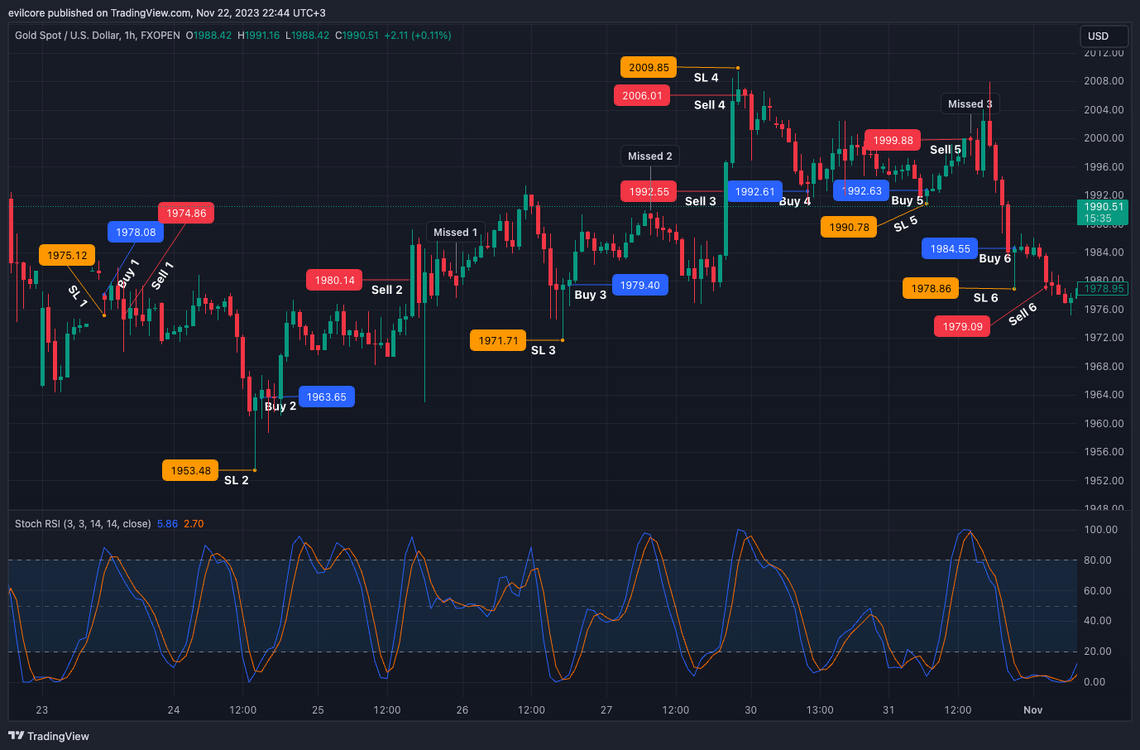Click the orange 2.70 Stoch RSI value
The height and width of the screenshot is (750, 1140).
[x=193, y=523]
